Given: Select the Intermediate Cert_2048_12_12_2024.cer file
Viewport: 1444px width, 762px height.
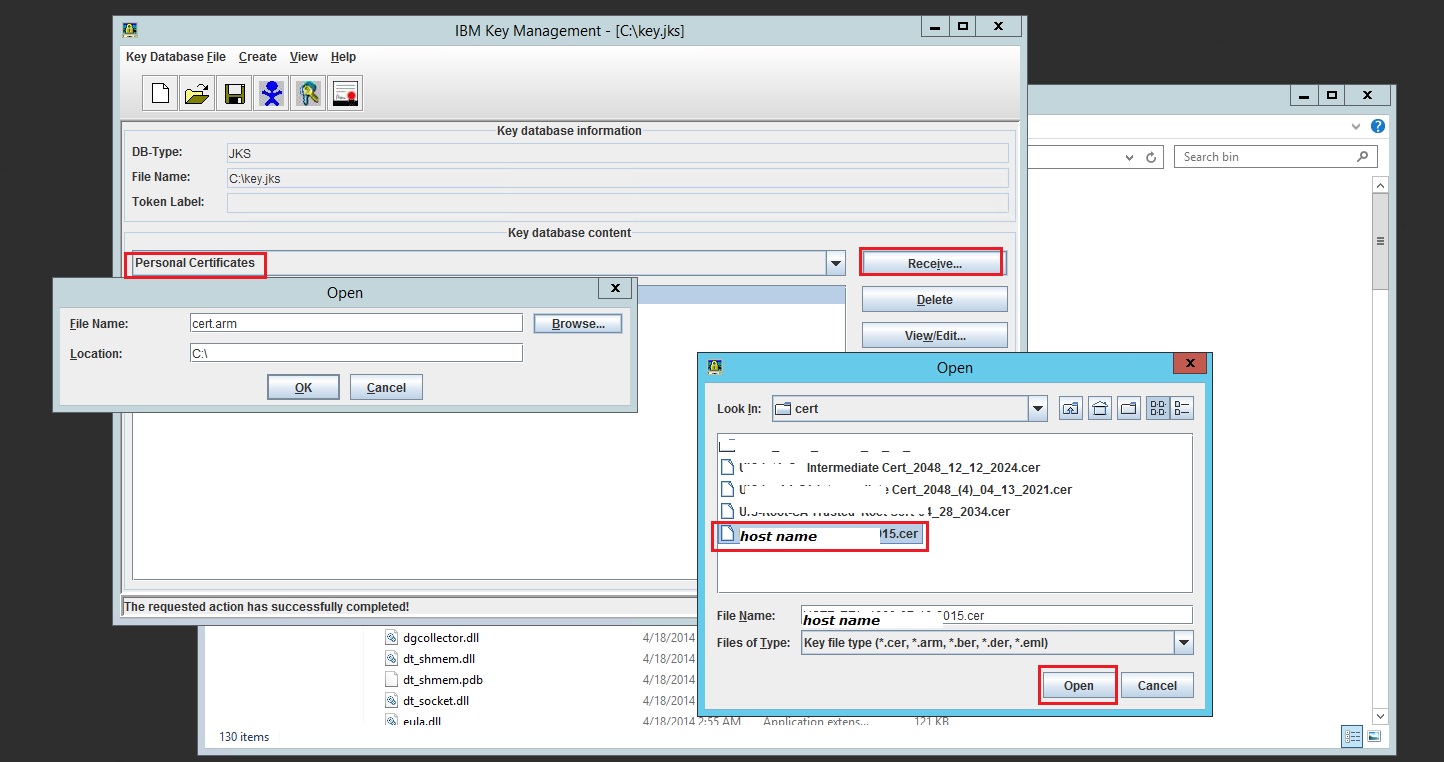Looking at the screenshot, I should tap(881, 467).
